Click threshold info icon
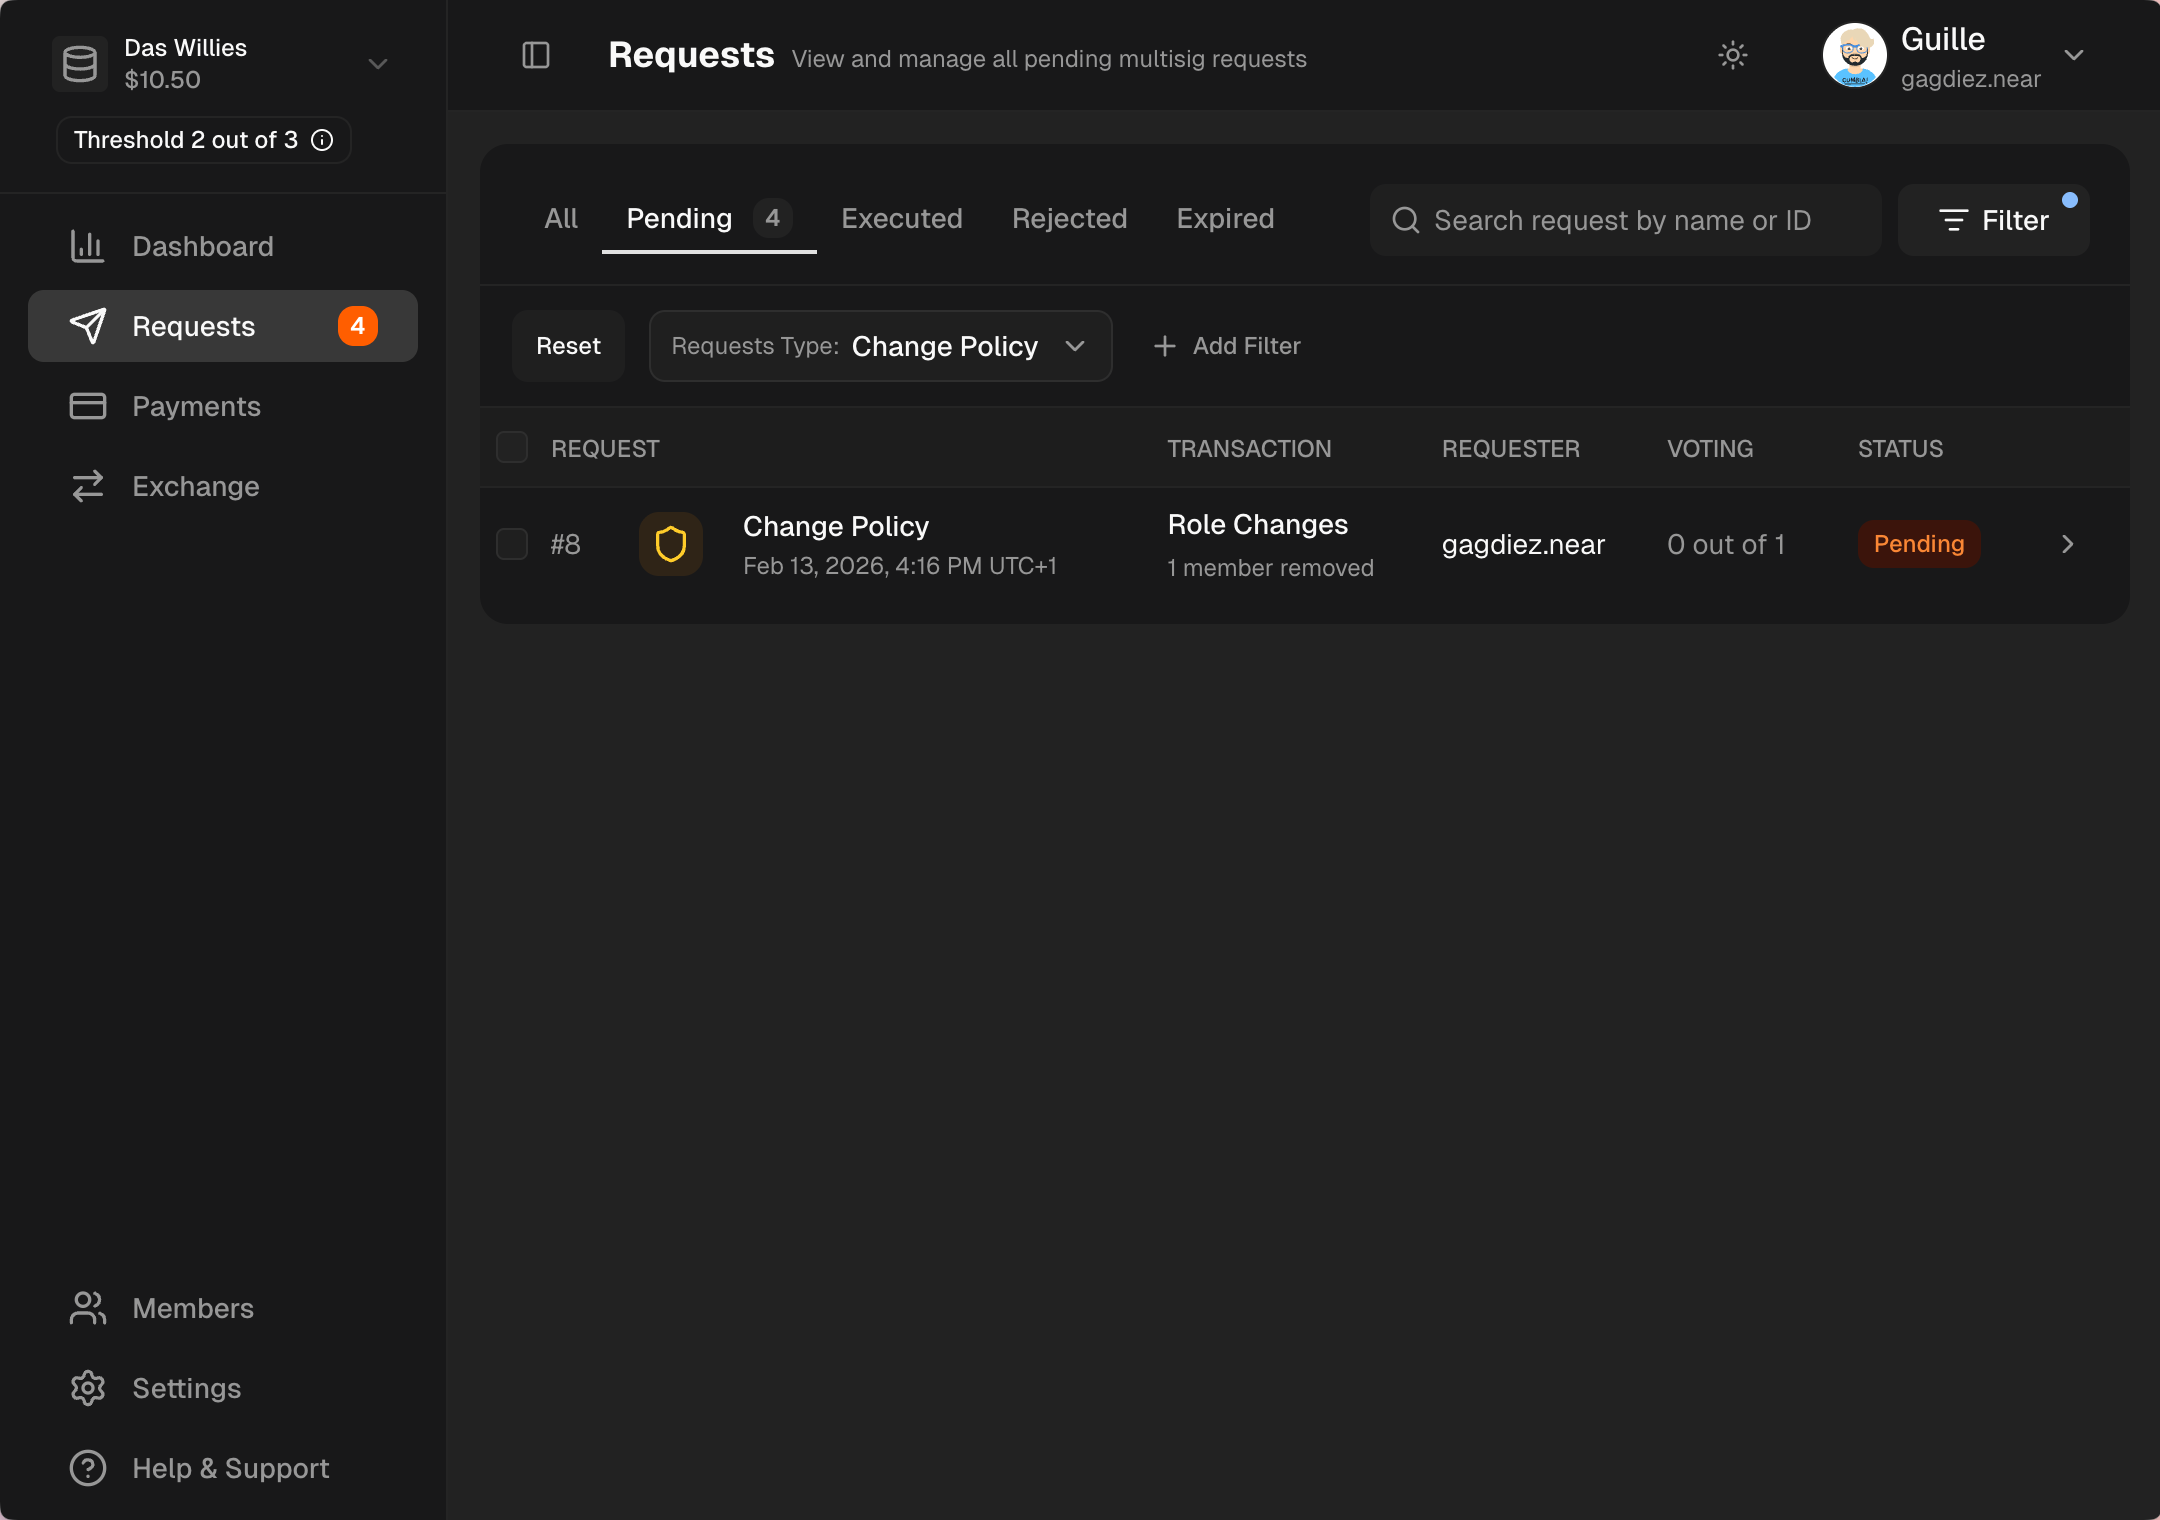Viewport: 2160px width, 1520px height. point(322,140)
